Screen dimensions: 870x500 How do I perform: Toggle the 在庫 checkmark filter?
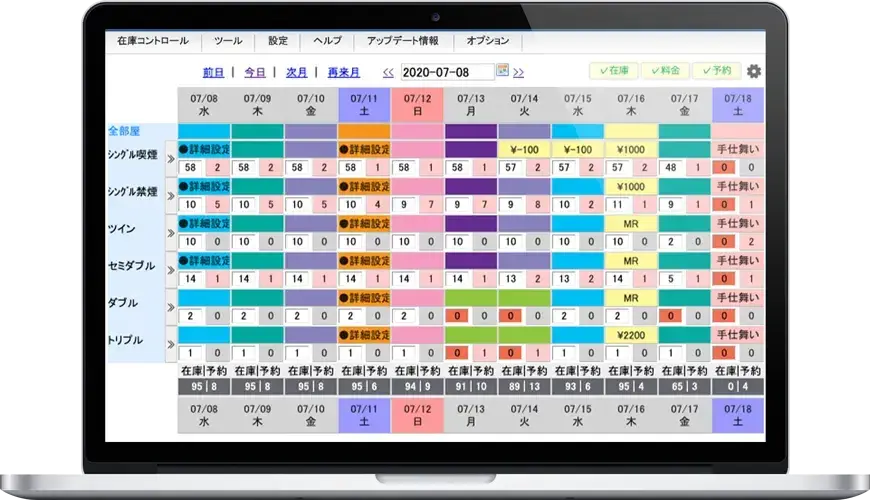[614, 70]
